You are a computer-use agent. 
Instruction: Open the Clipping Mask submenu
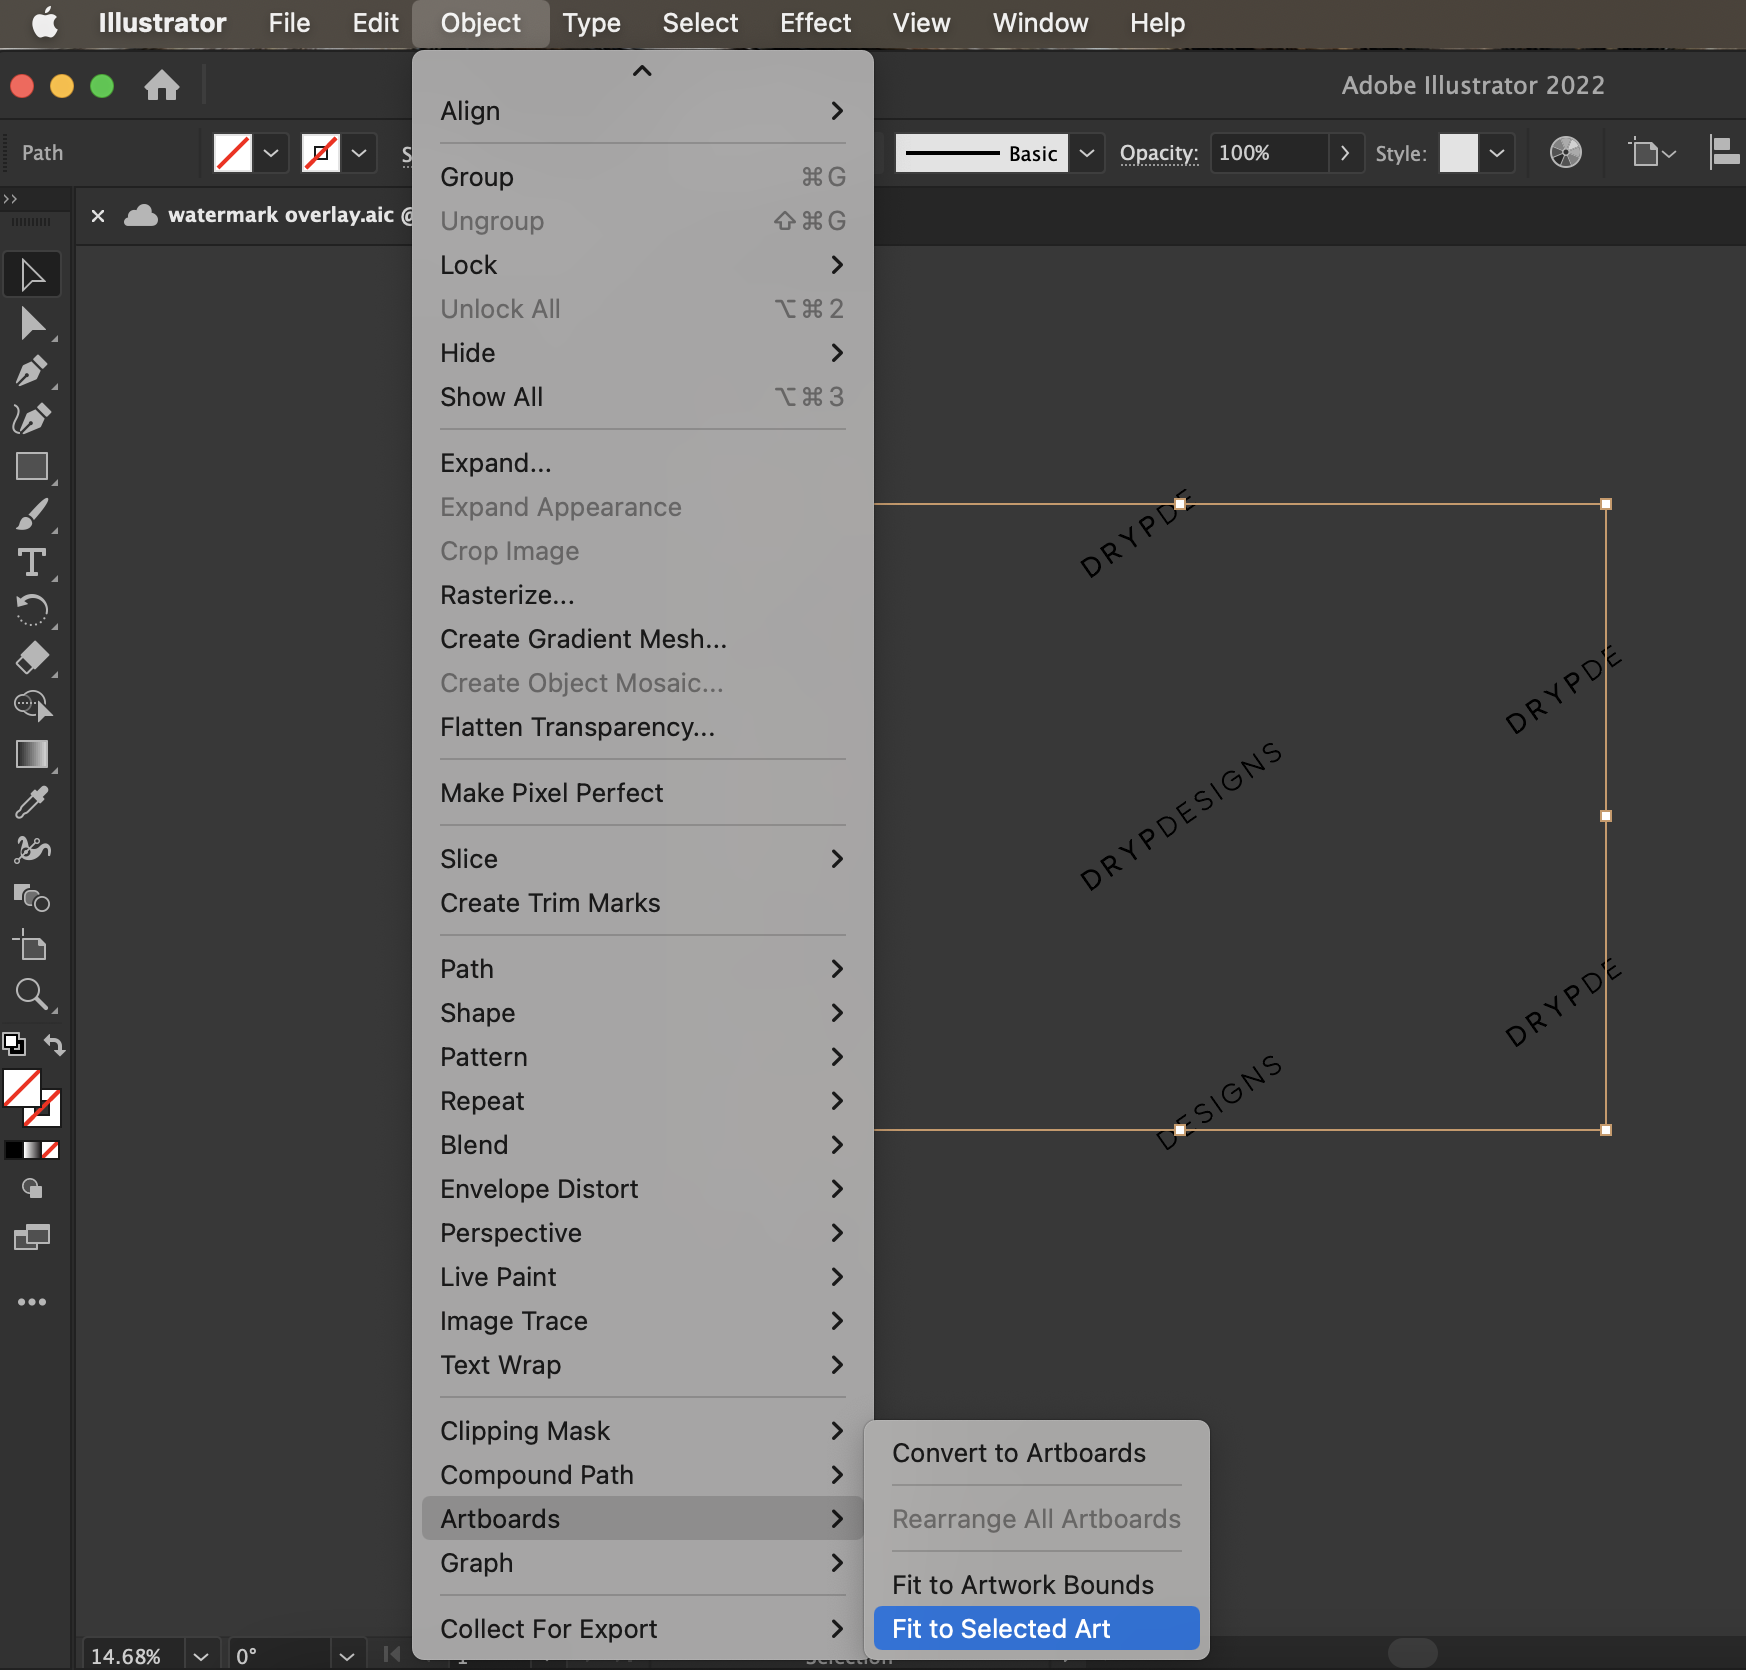[x=643, y=1431]
